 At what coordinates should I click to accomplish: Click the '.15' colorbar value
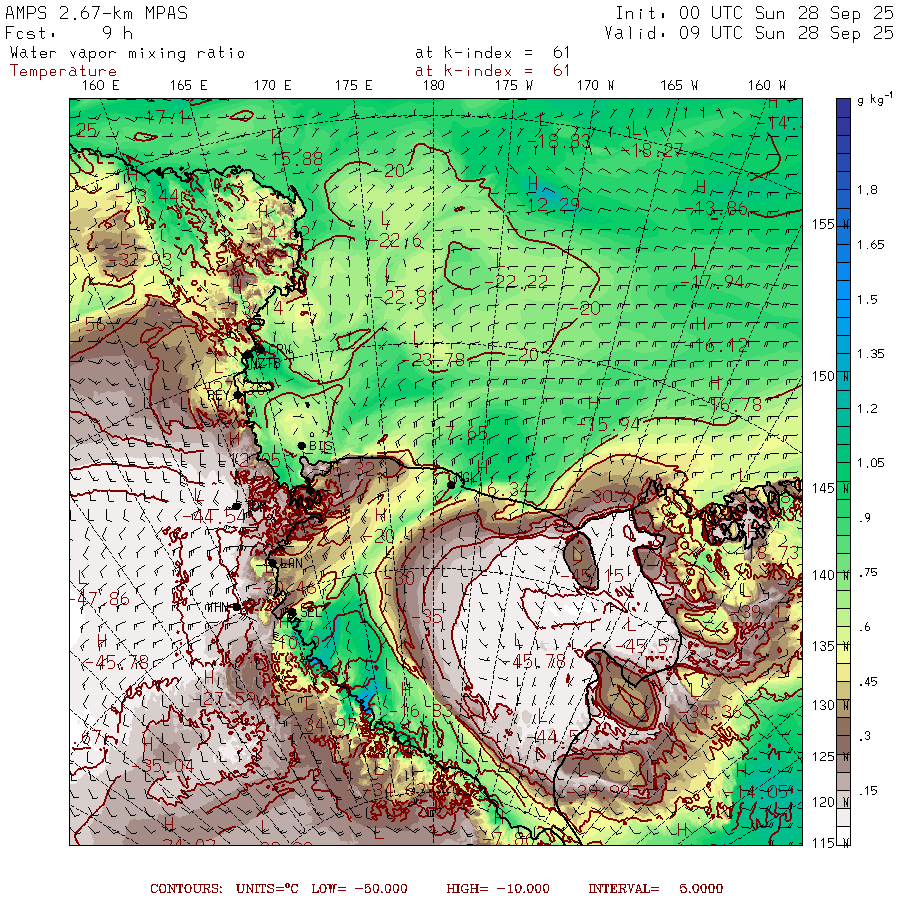pos(868,791)
